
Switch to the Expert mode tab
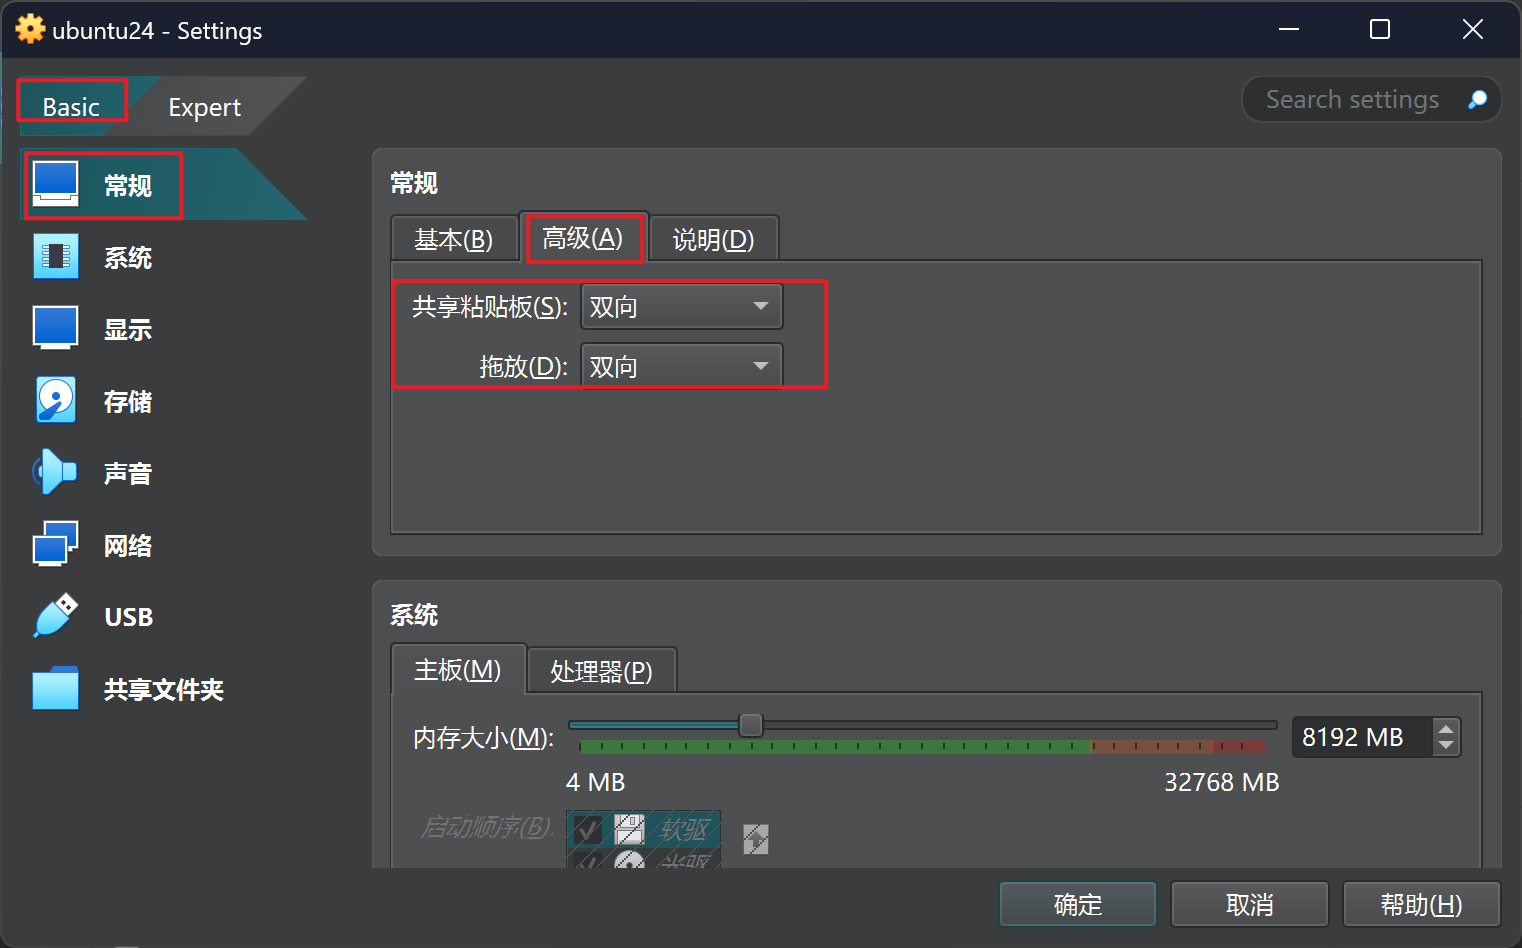coord(204,107)
